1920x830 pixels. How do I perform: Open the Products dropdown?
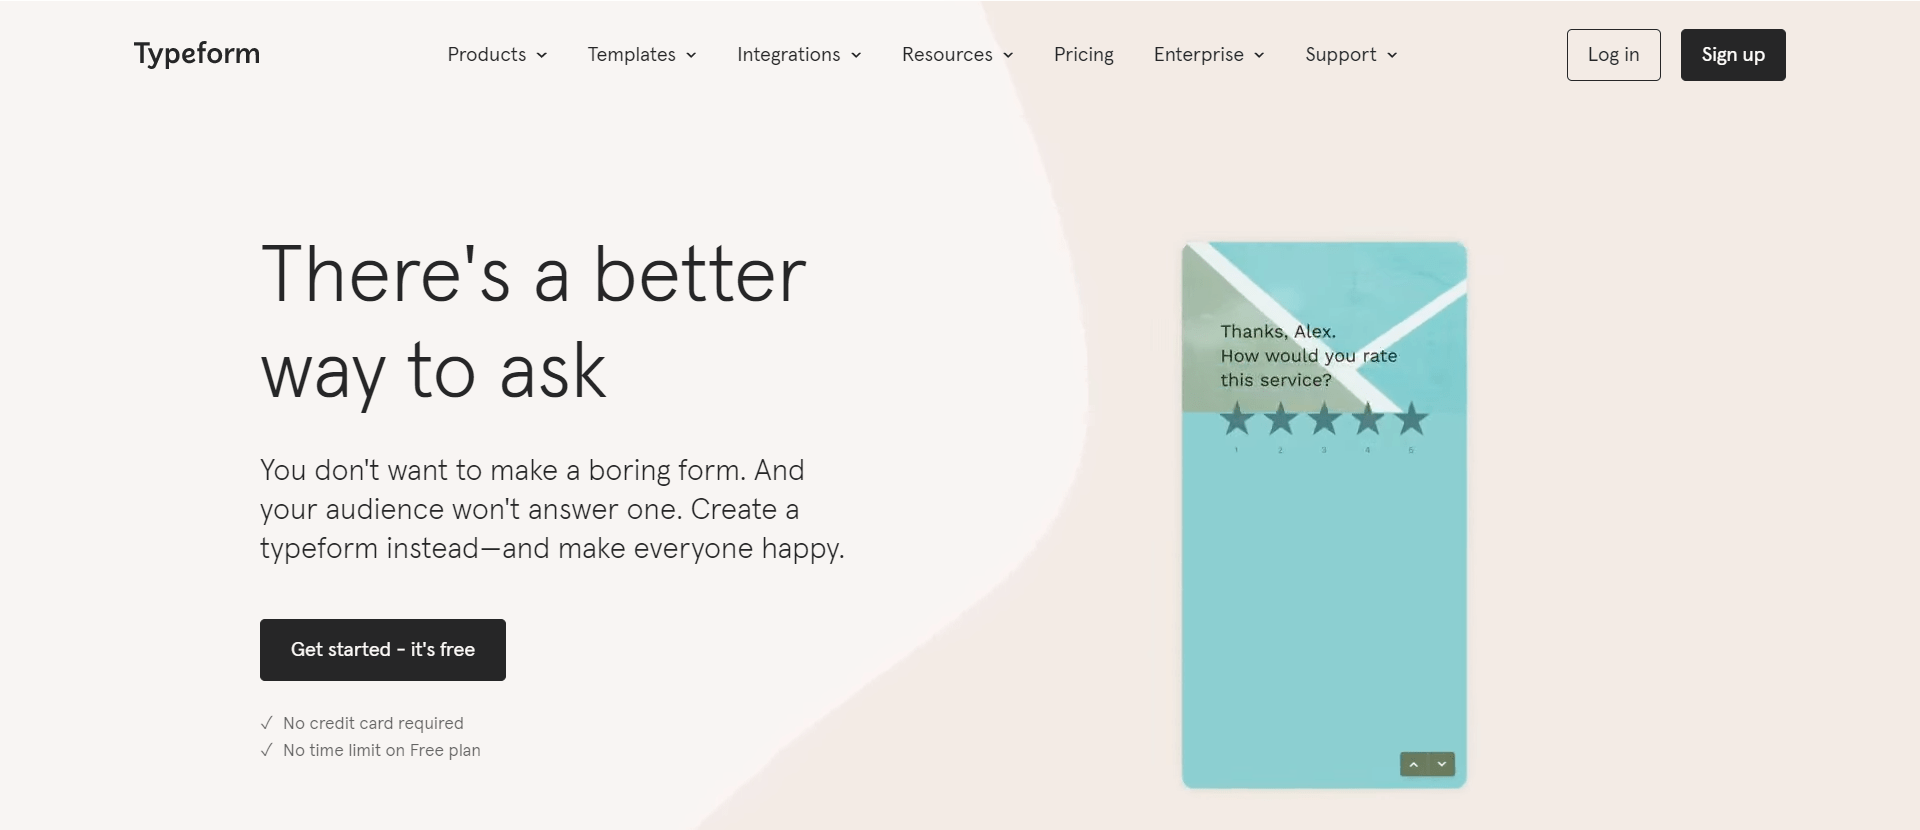496,55
